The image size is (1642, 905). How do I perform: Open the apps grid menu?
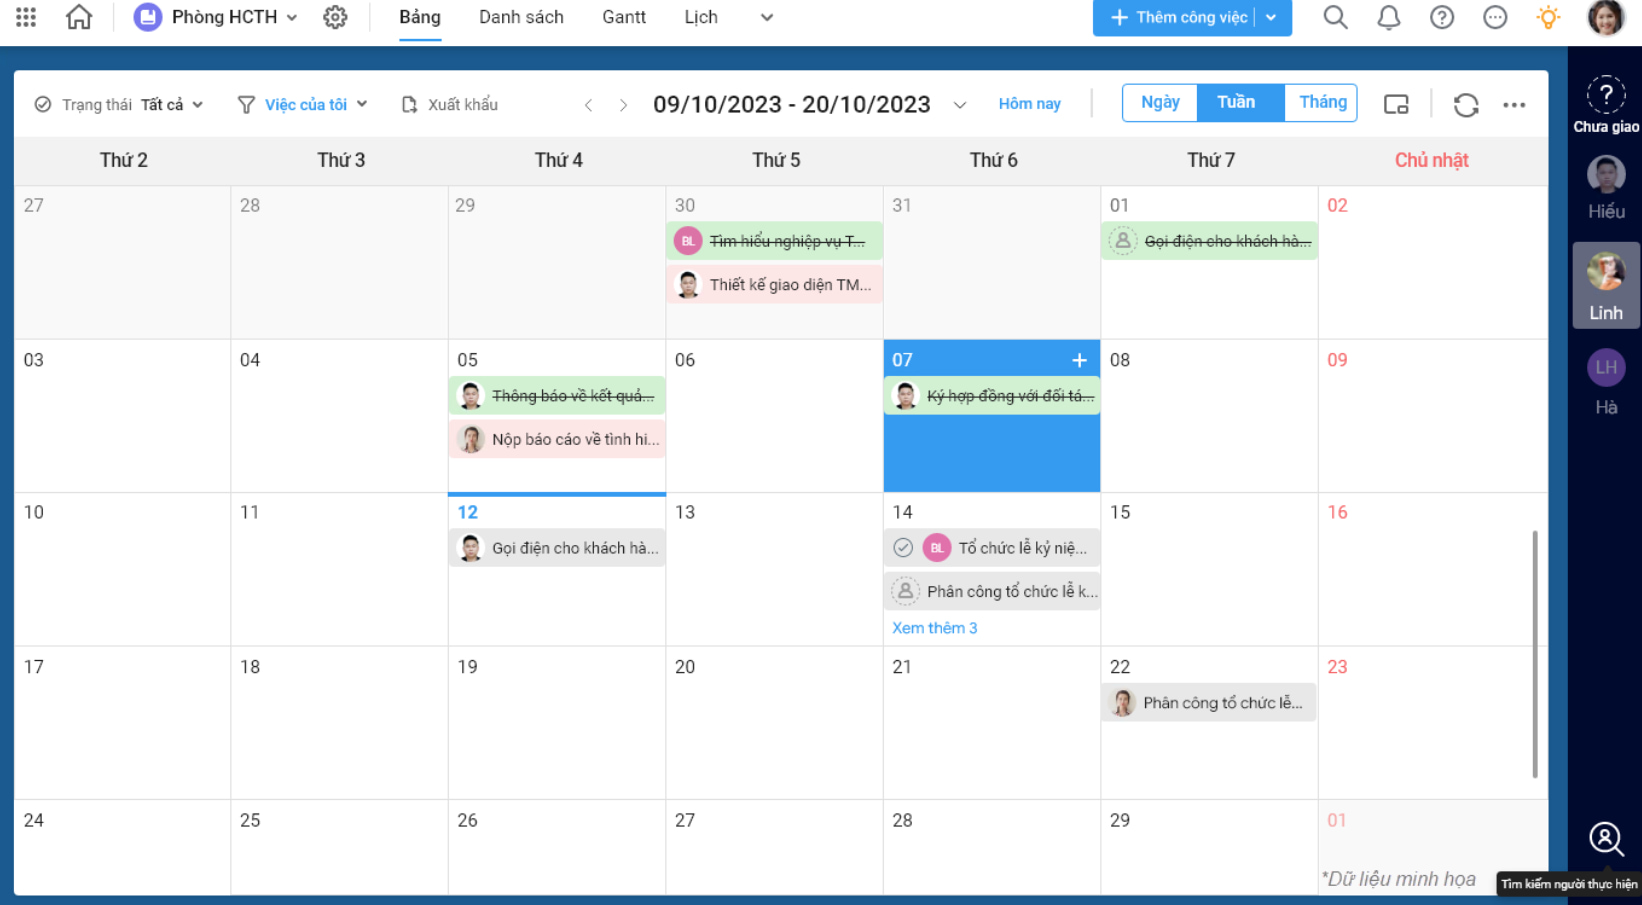tap(26, 17)
